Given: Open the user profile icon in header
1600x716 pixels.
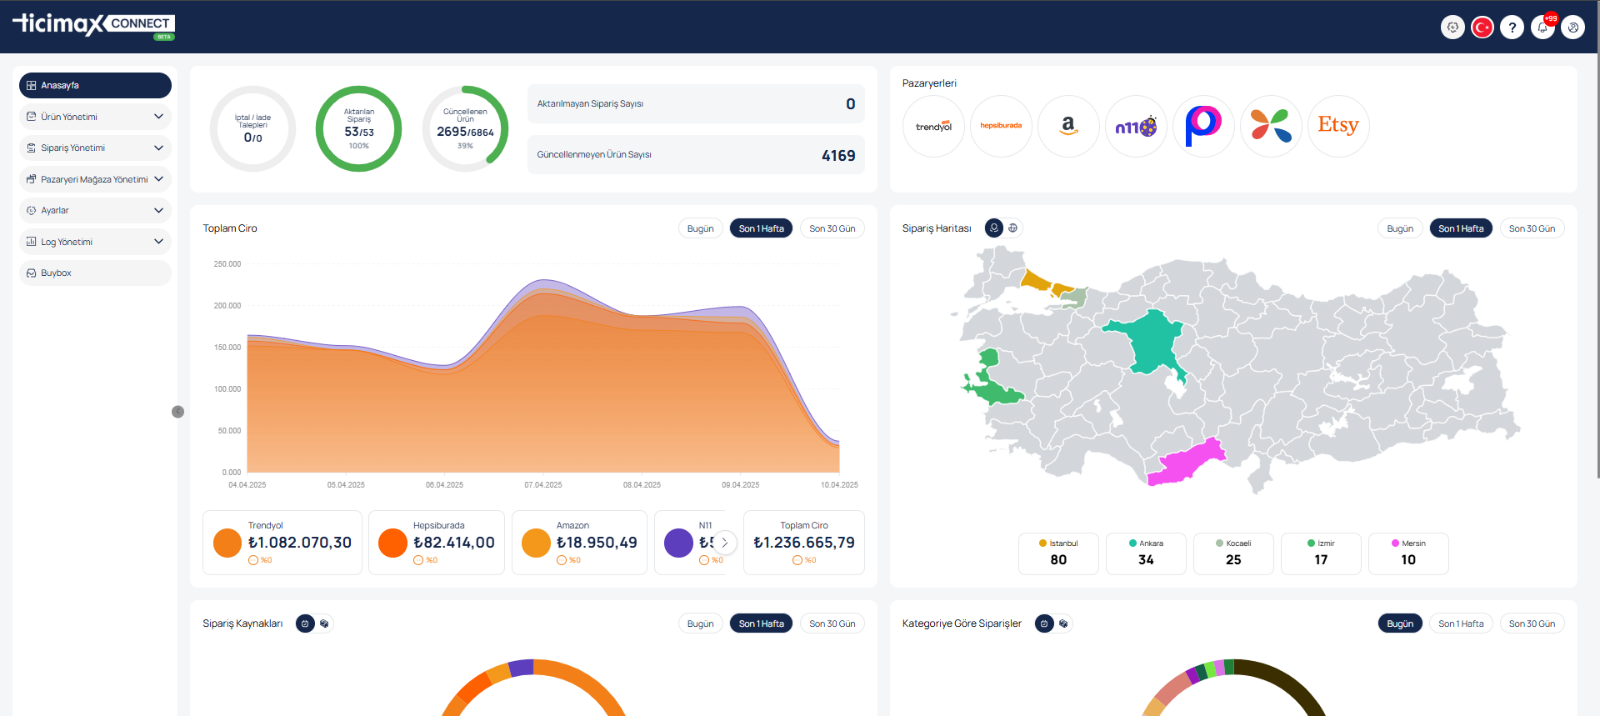Looking at the screenshot, I should point(1573,28).
